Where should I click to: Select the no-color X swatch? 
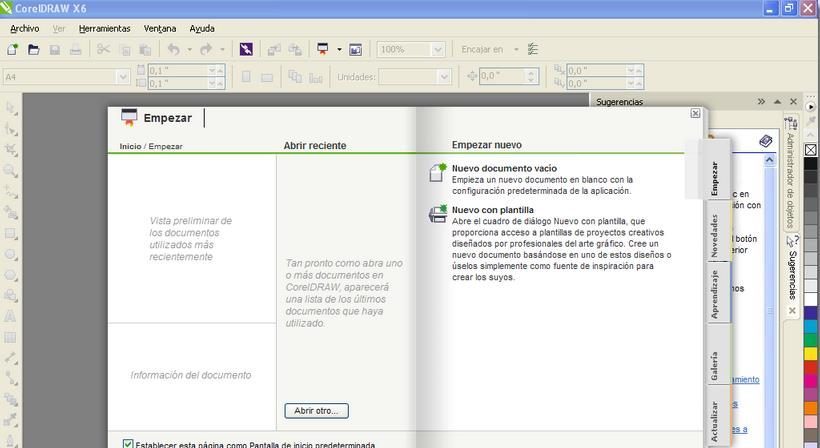tap(811, 151)
